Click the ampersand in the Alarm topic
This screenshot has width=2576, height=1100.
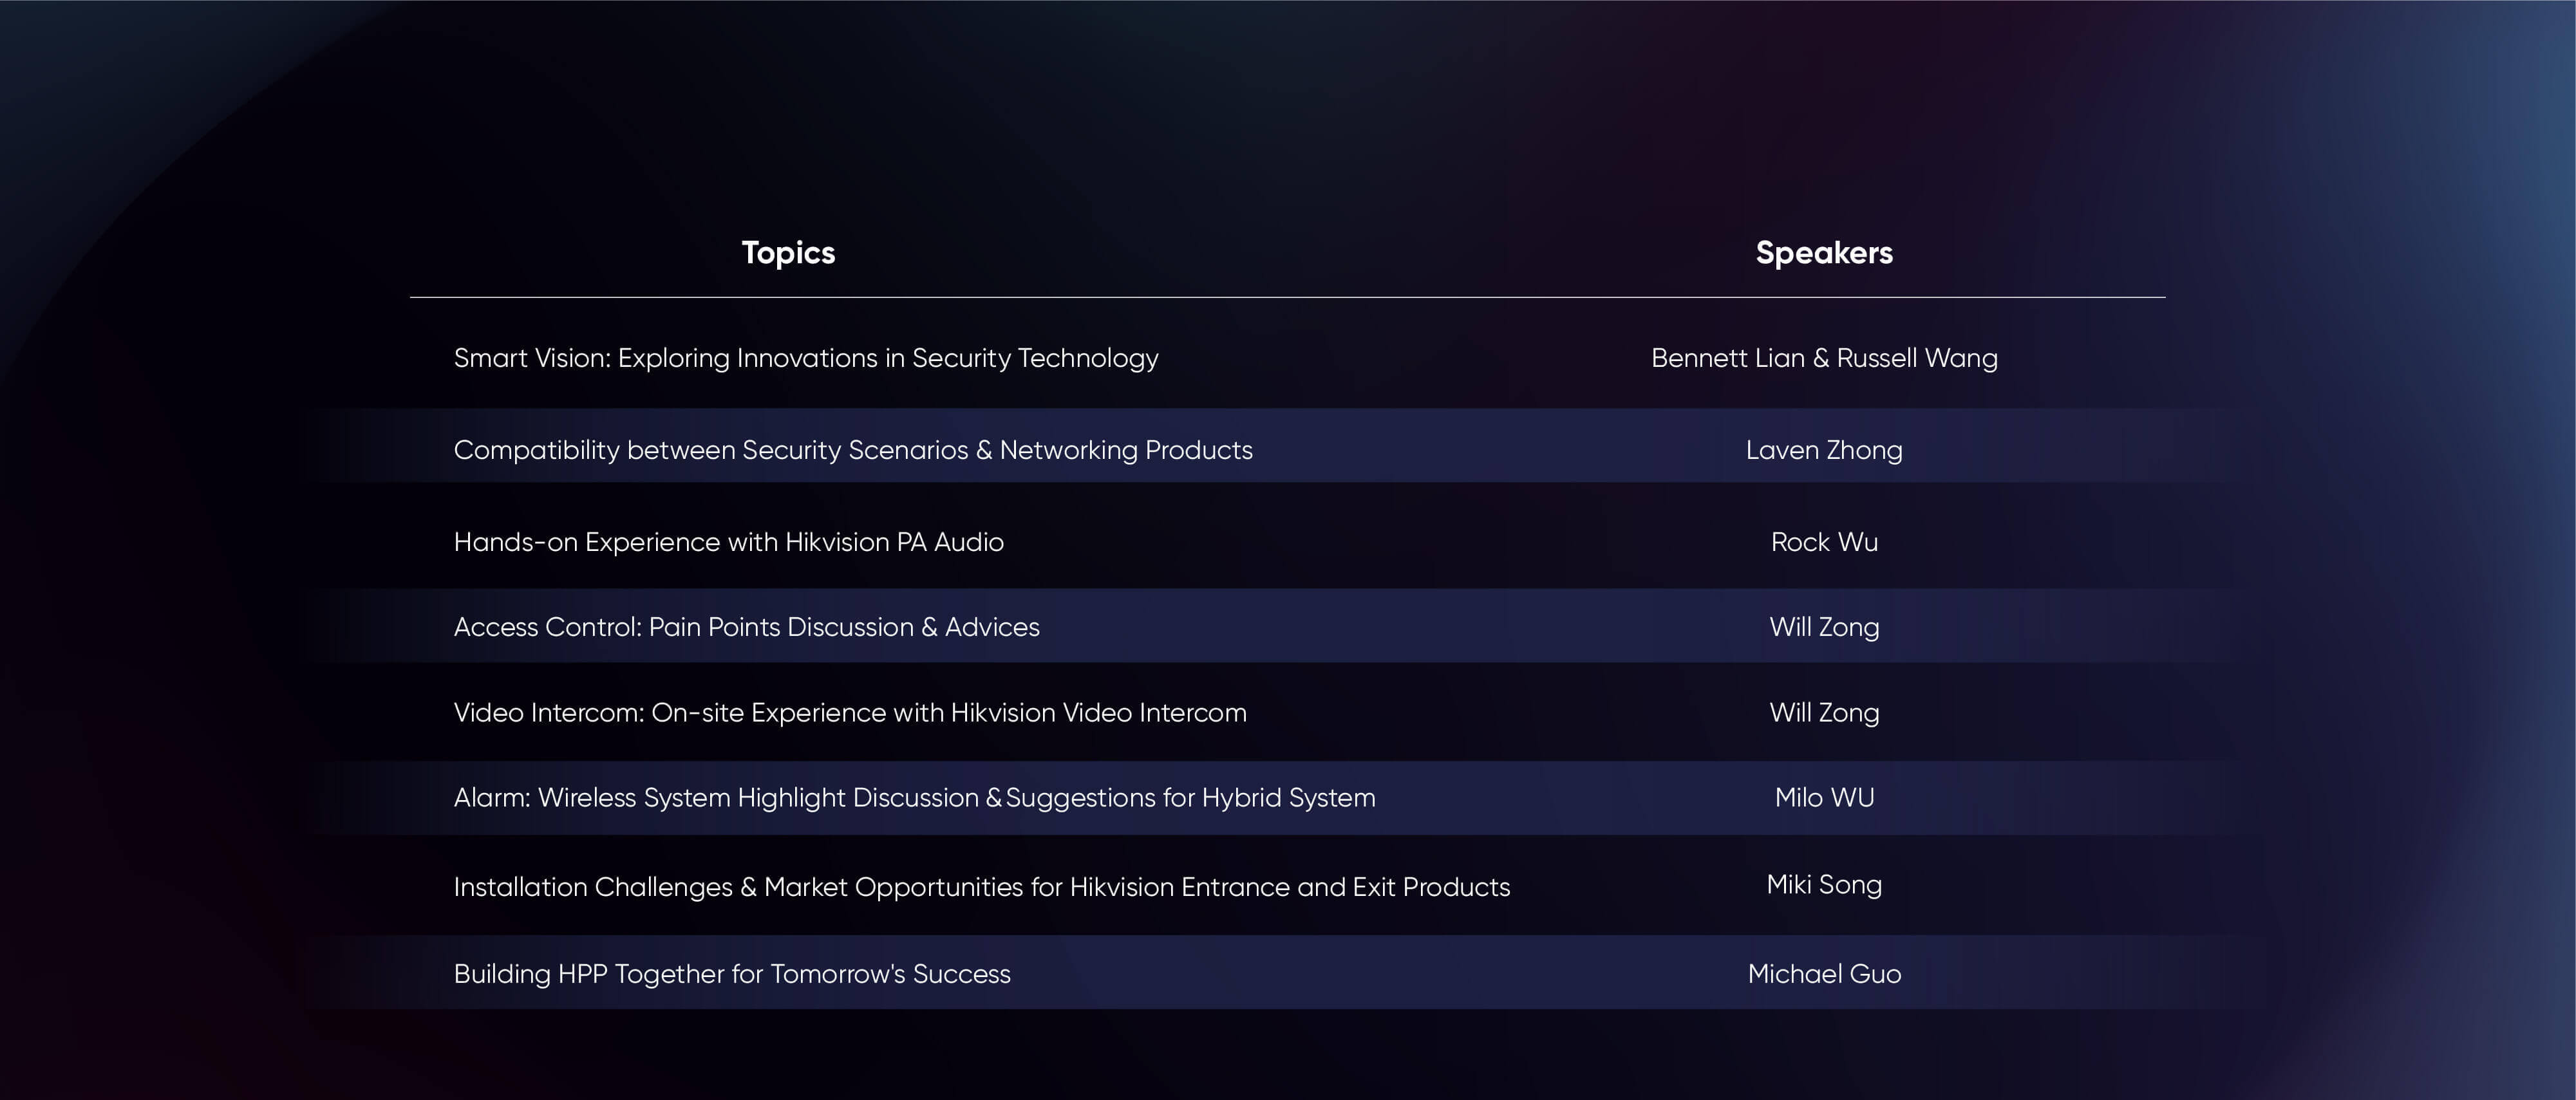993,798
